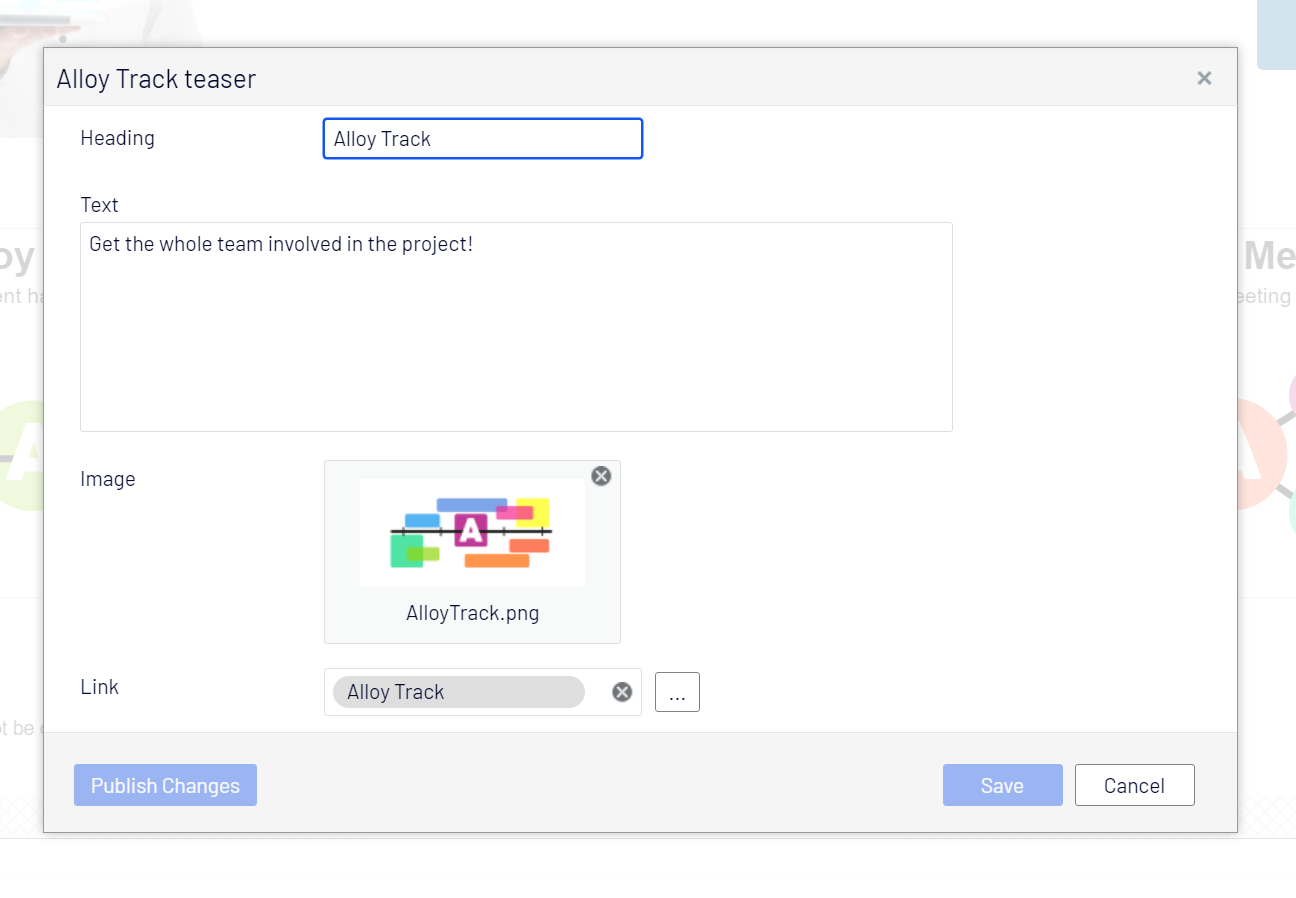Open the link browser with ellipsis button
The height and width of the screenshot is (898, 1296).
pyautogui.click(x=677, y=692)
